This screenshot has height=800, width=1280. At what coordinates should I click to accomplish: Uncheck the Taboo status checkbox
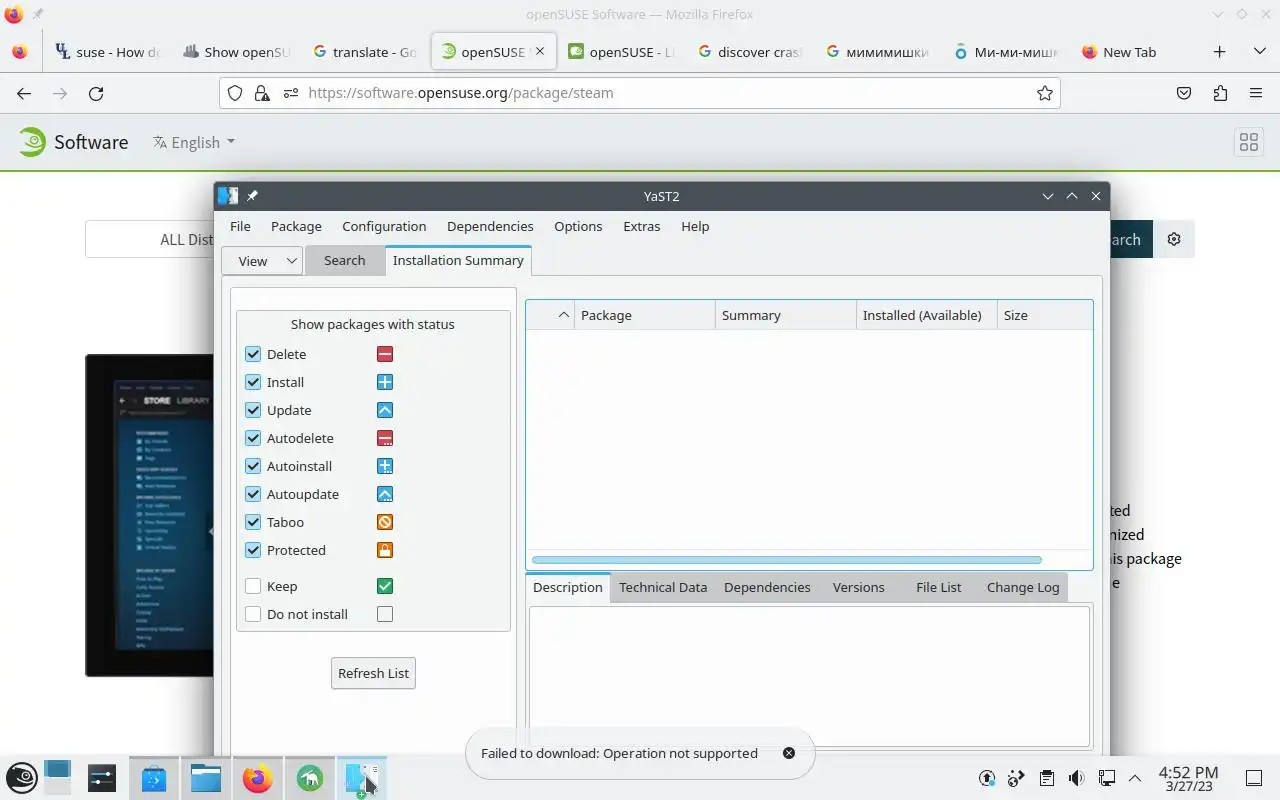(253, 522)
